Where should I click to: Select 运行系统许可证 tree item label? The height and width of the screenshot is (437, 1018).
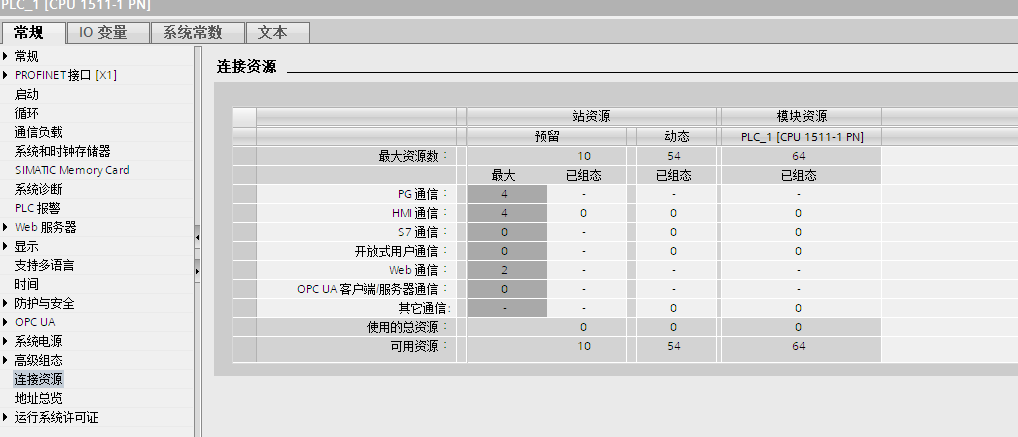point(56,418)
